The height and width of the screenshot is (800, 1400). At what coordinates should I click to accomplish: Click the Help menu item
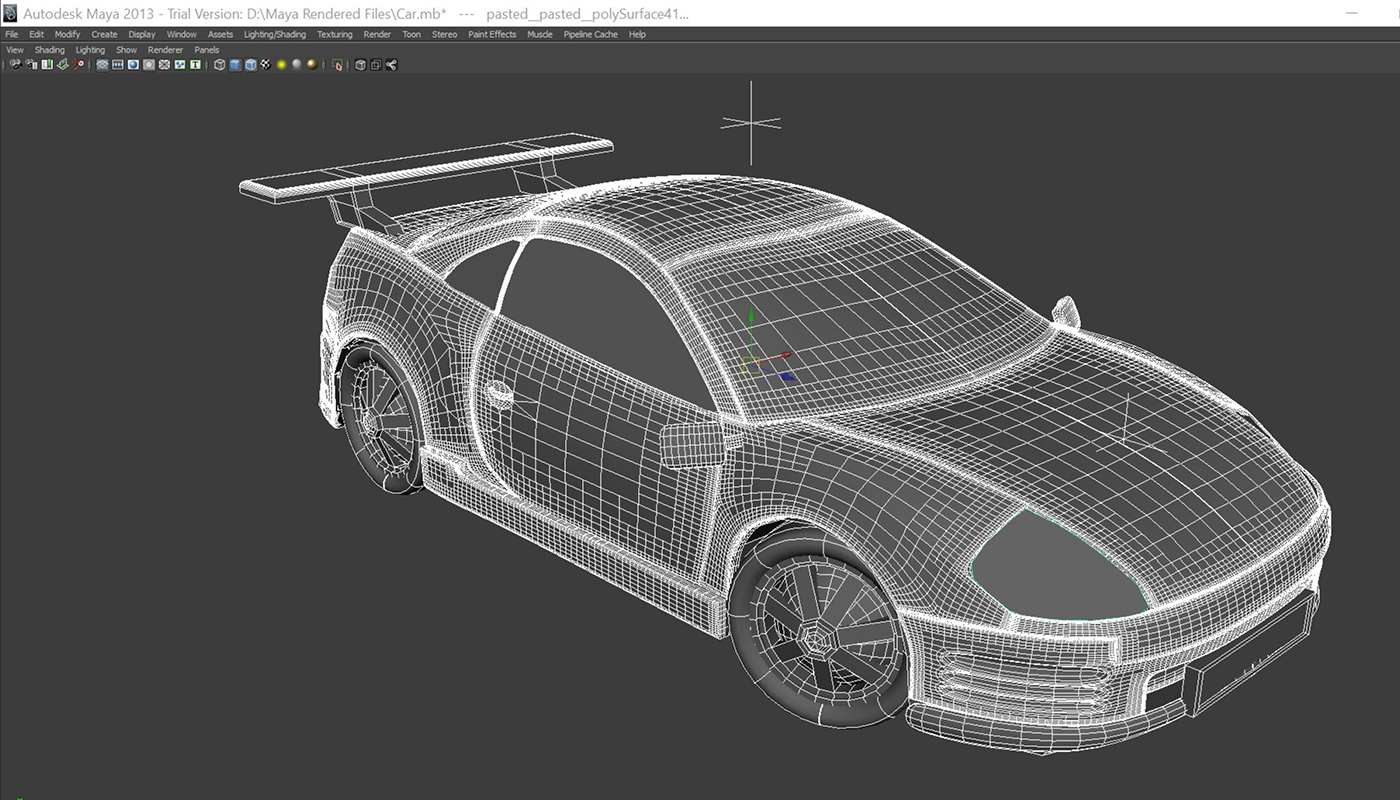pos(637,34)
